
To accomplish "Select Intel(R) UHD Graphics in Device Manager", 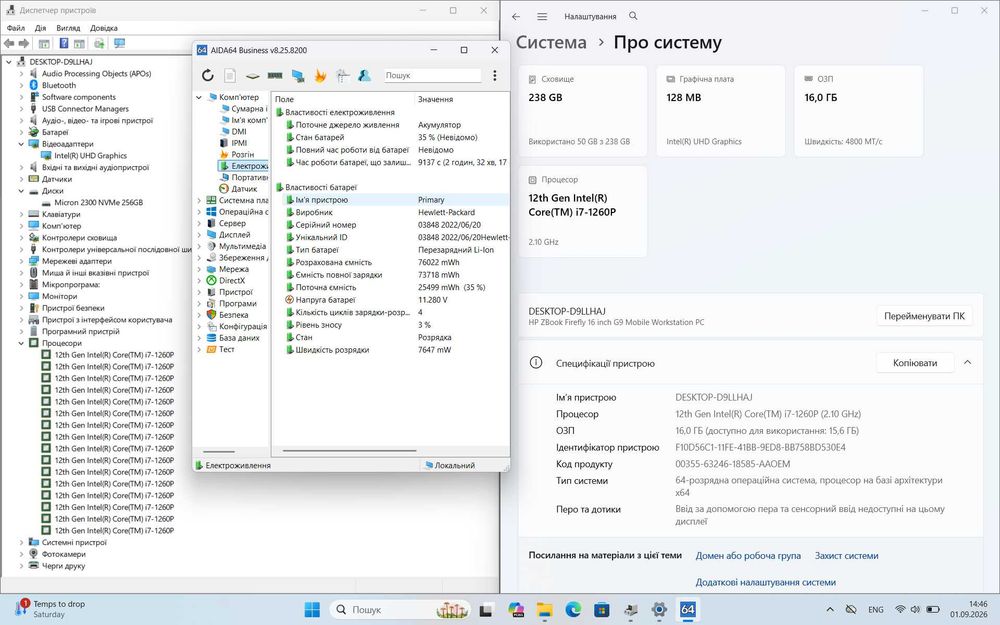I will pyautogui.click(x=90, y=156).
